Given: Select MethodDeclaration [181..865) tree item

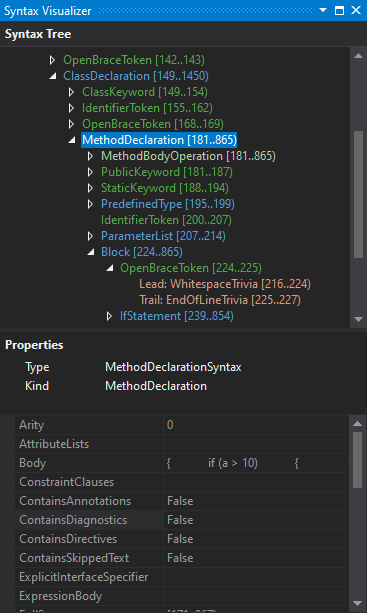Looking at the screenshot, I should coord(159,140).
